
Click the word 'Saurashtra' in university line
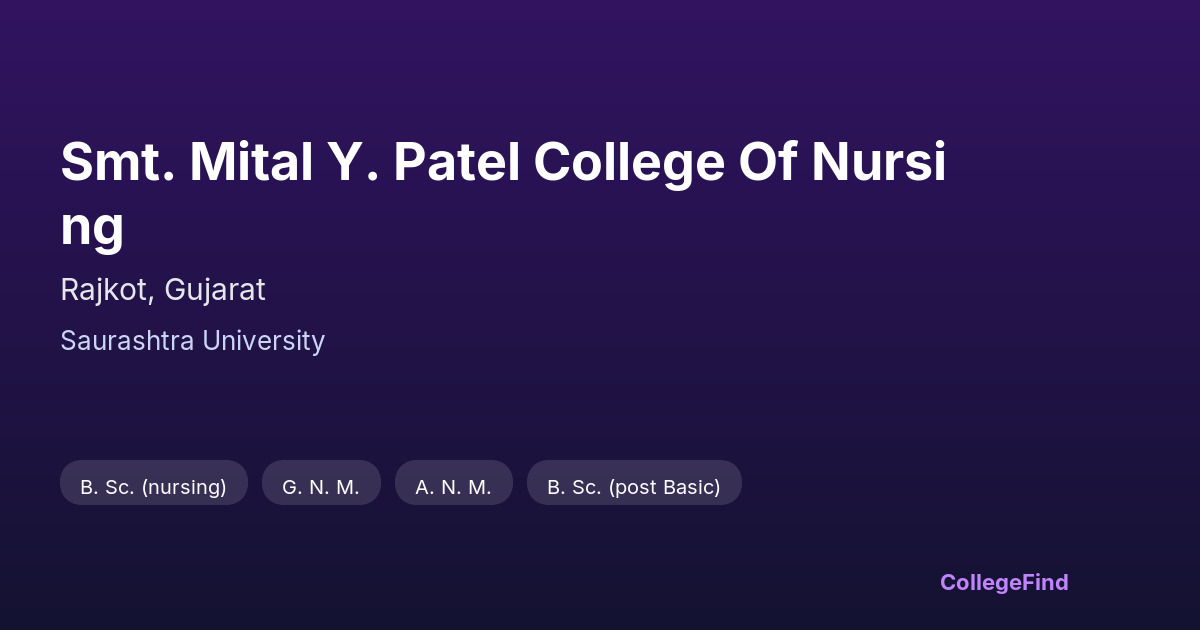(x=128, y=341)
